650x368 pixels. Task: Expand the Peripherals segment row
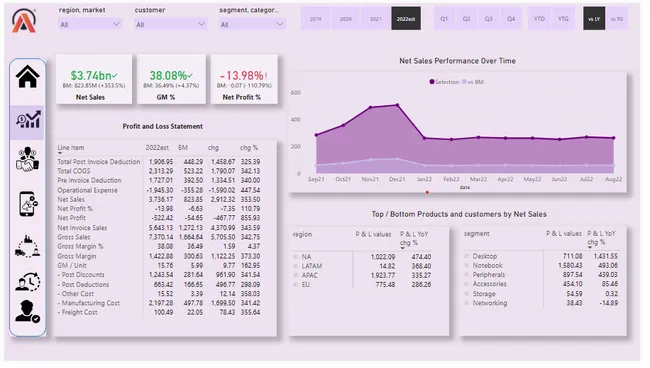tap(466, 274)
